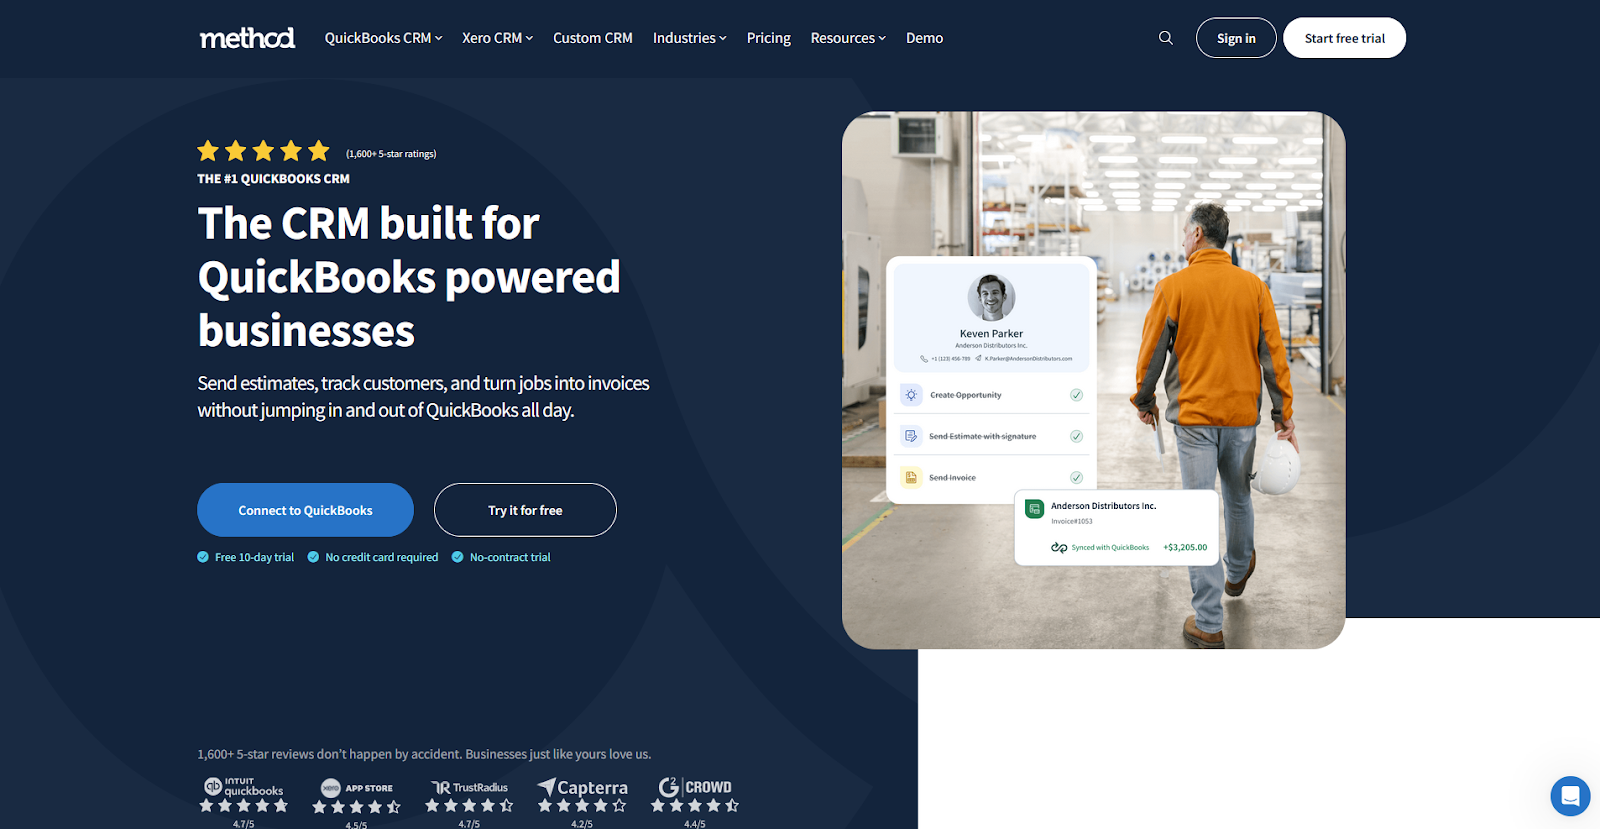Image resolution: width=1600 pixels, height=829 pixels.
Task: Toggle the Send Invoice check circle
Action: [x=1077, y=478]
